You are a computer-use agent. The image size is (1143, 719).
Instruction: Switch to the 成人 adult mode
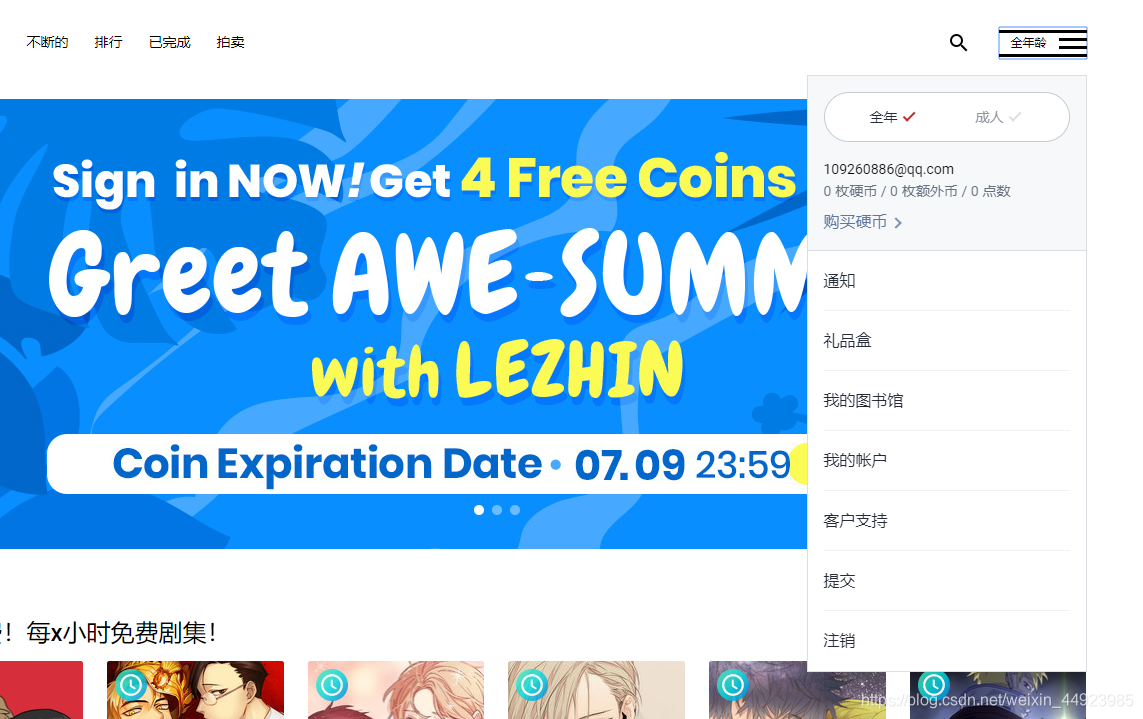[x=998, y=117]
